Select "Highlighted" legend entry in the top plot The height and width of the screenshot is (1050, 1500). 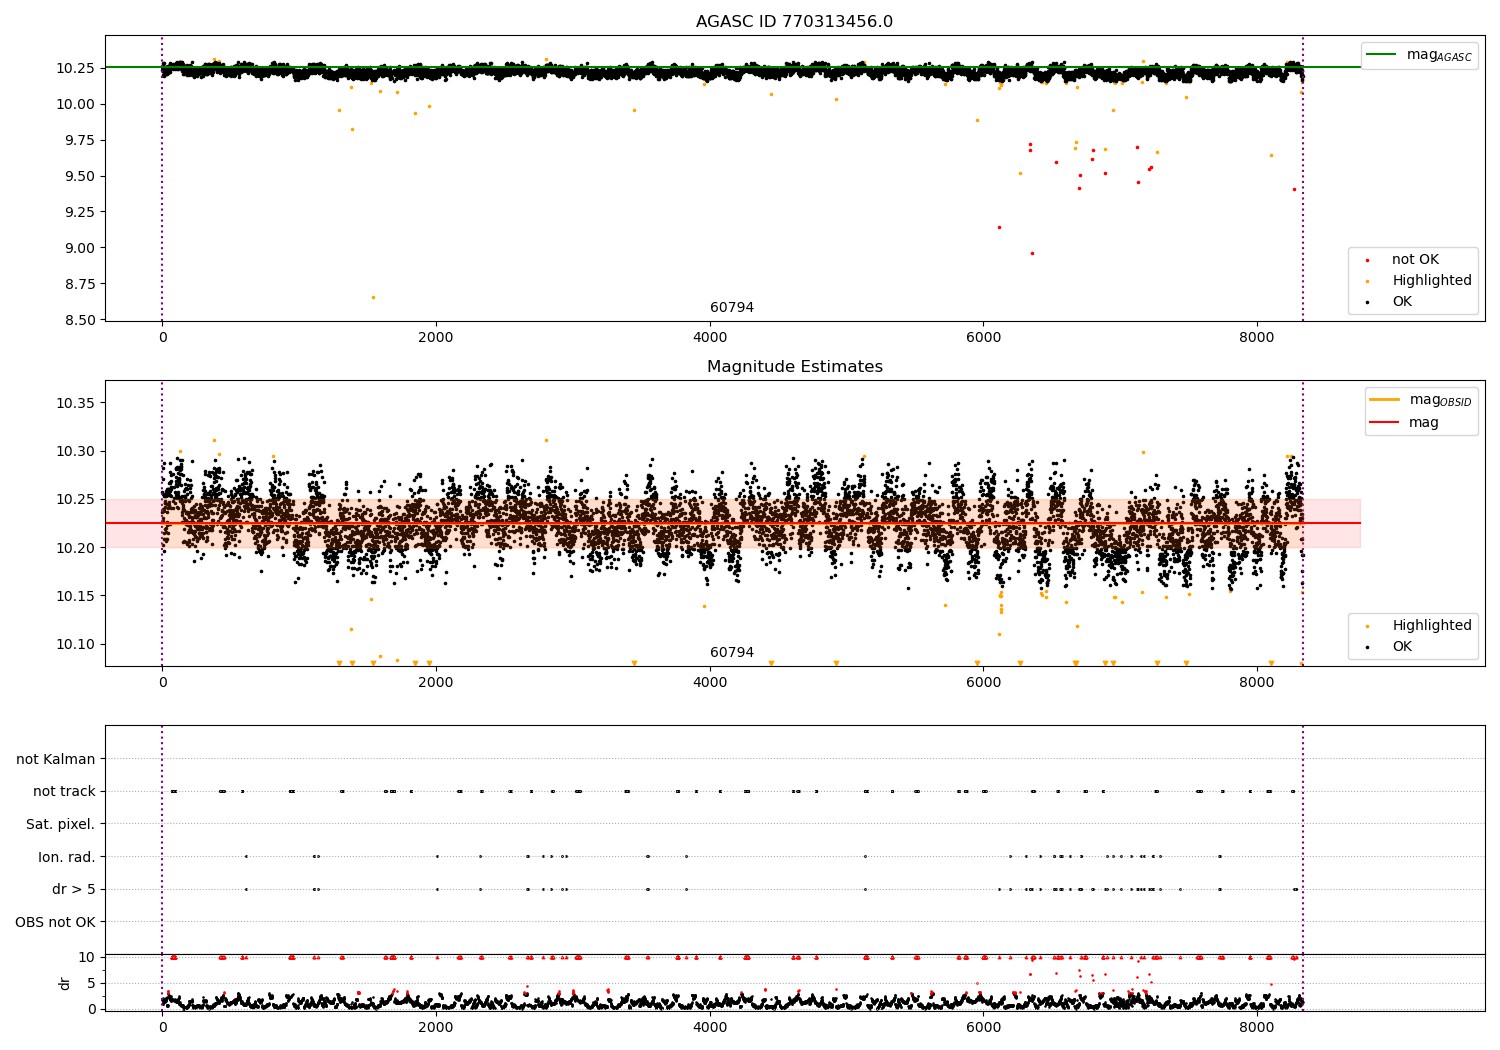[x=1432, y=281]
